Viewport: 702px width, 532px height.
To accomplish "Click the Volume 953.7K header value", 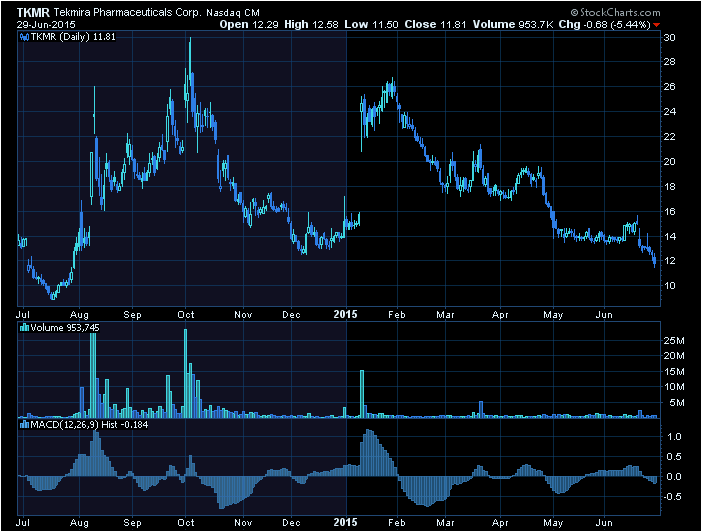I will tap(513, 25).
